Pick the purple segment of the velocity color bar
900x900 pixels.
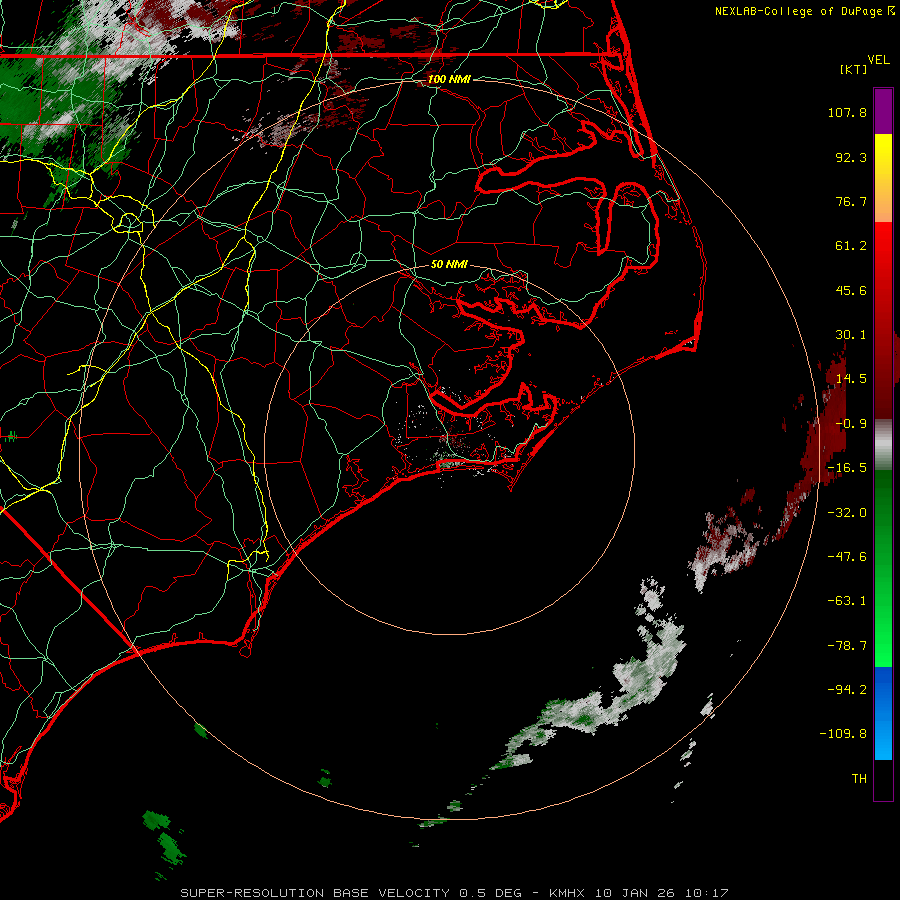(x=883, y=111)
